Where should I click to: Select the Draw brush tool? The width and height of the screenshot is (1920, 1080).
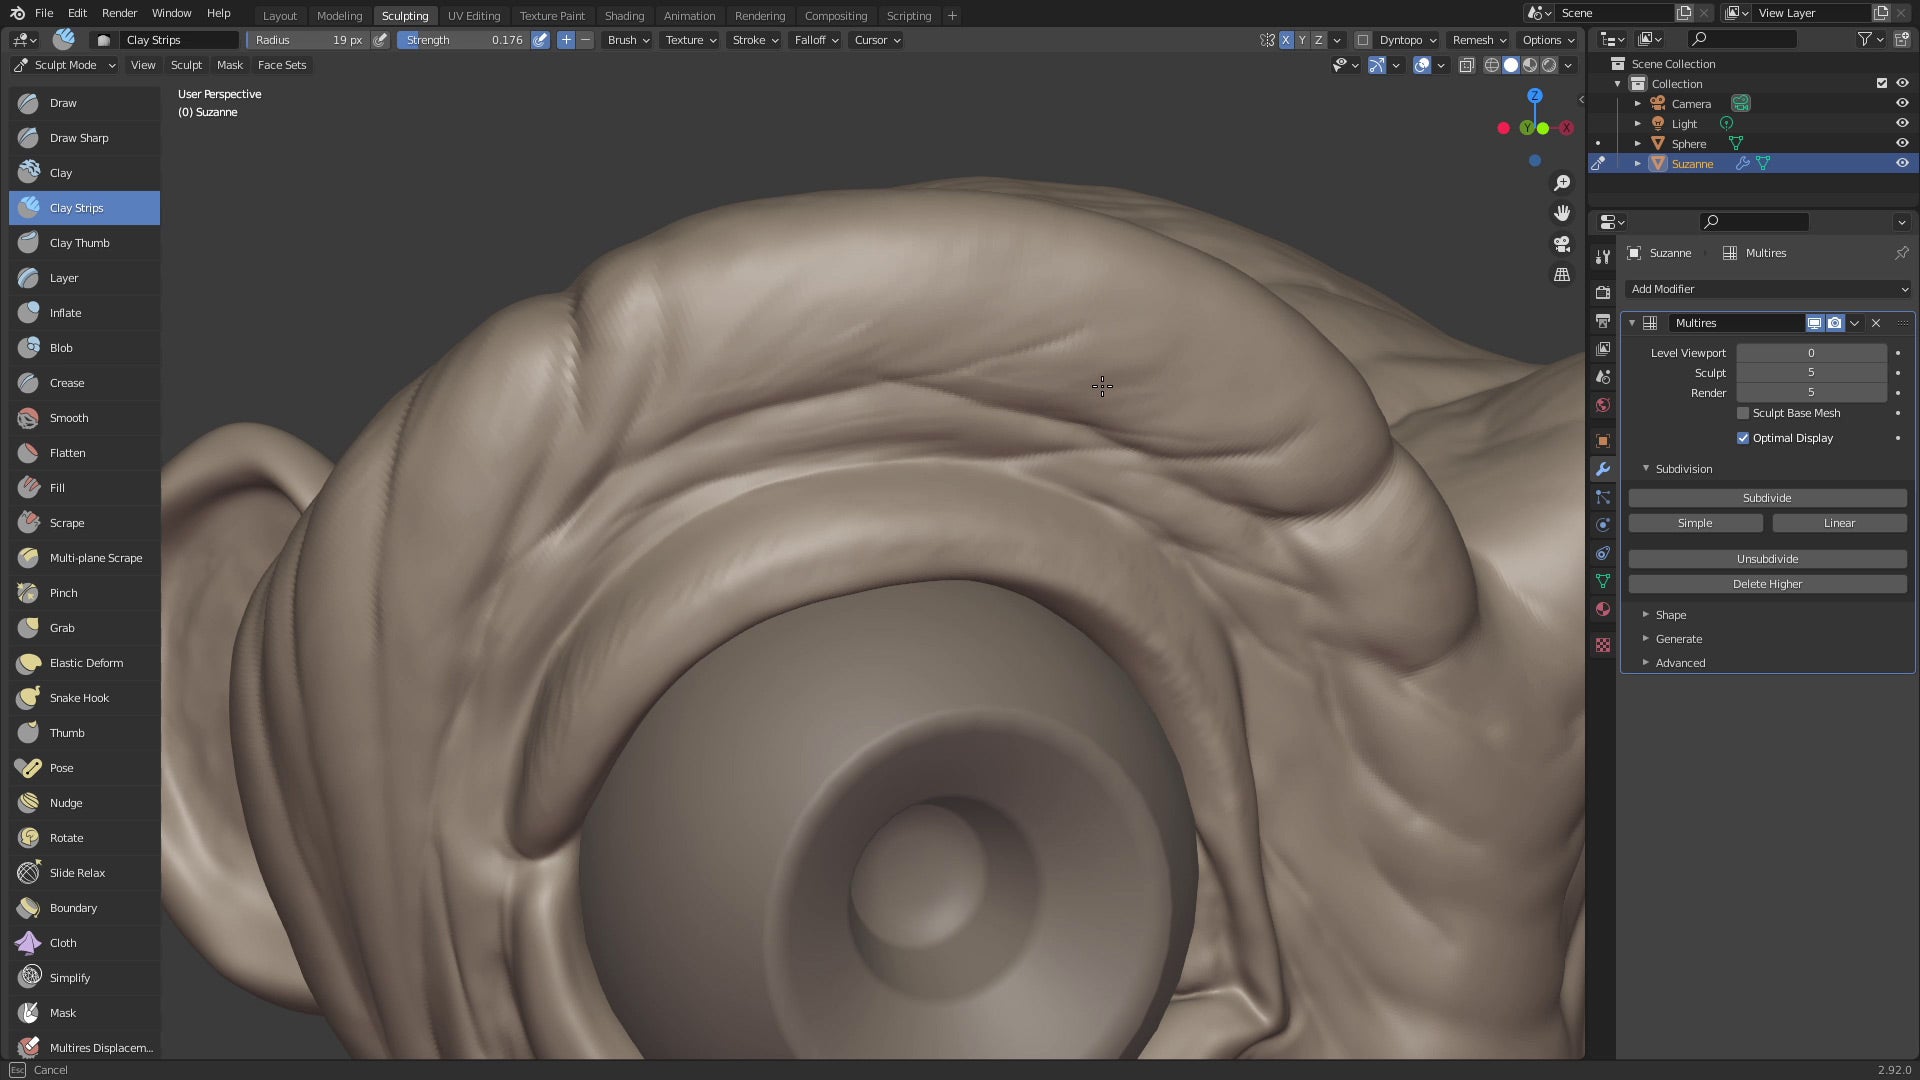click(84, 103)
